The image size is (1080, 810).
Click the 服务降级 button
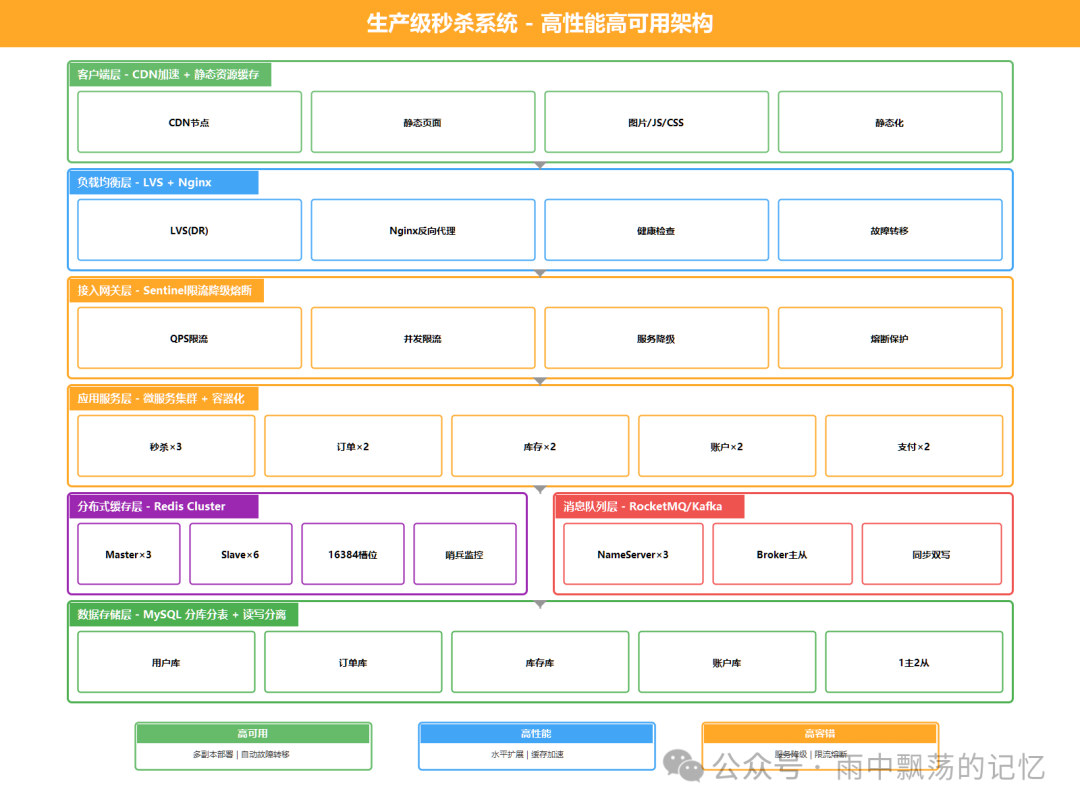[656, 337]
